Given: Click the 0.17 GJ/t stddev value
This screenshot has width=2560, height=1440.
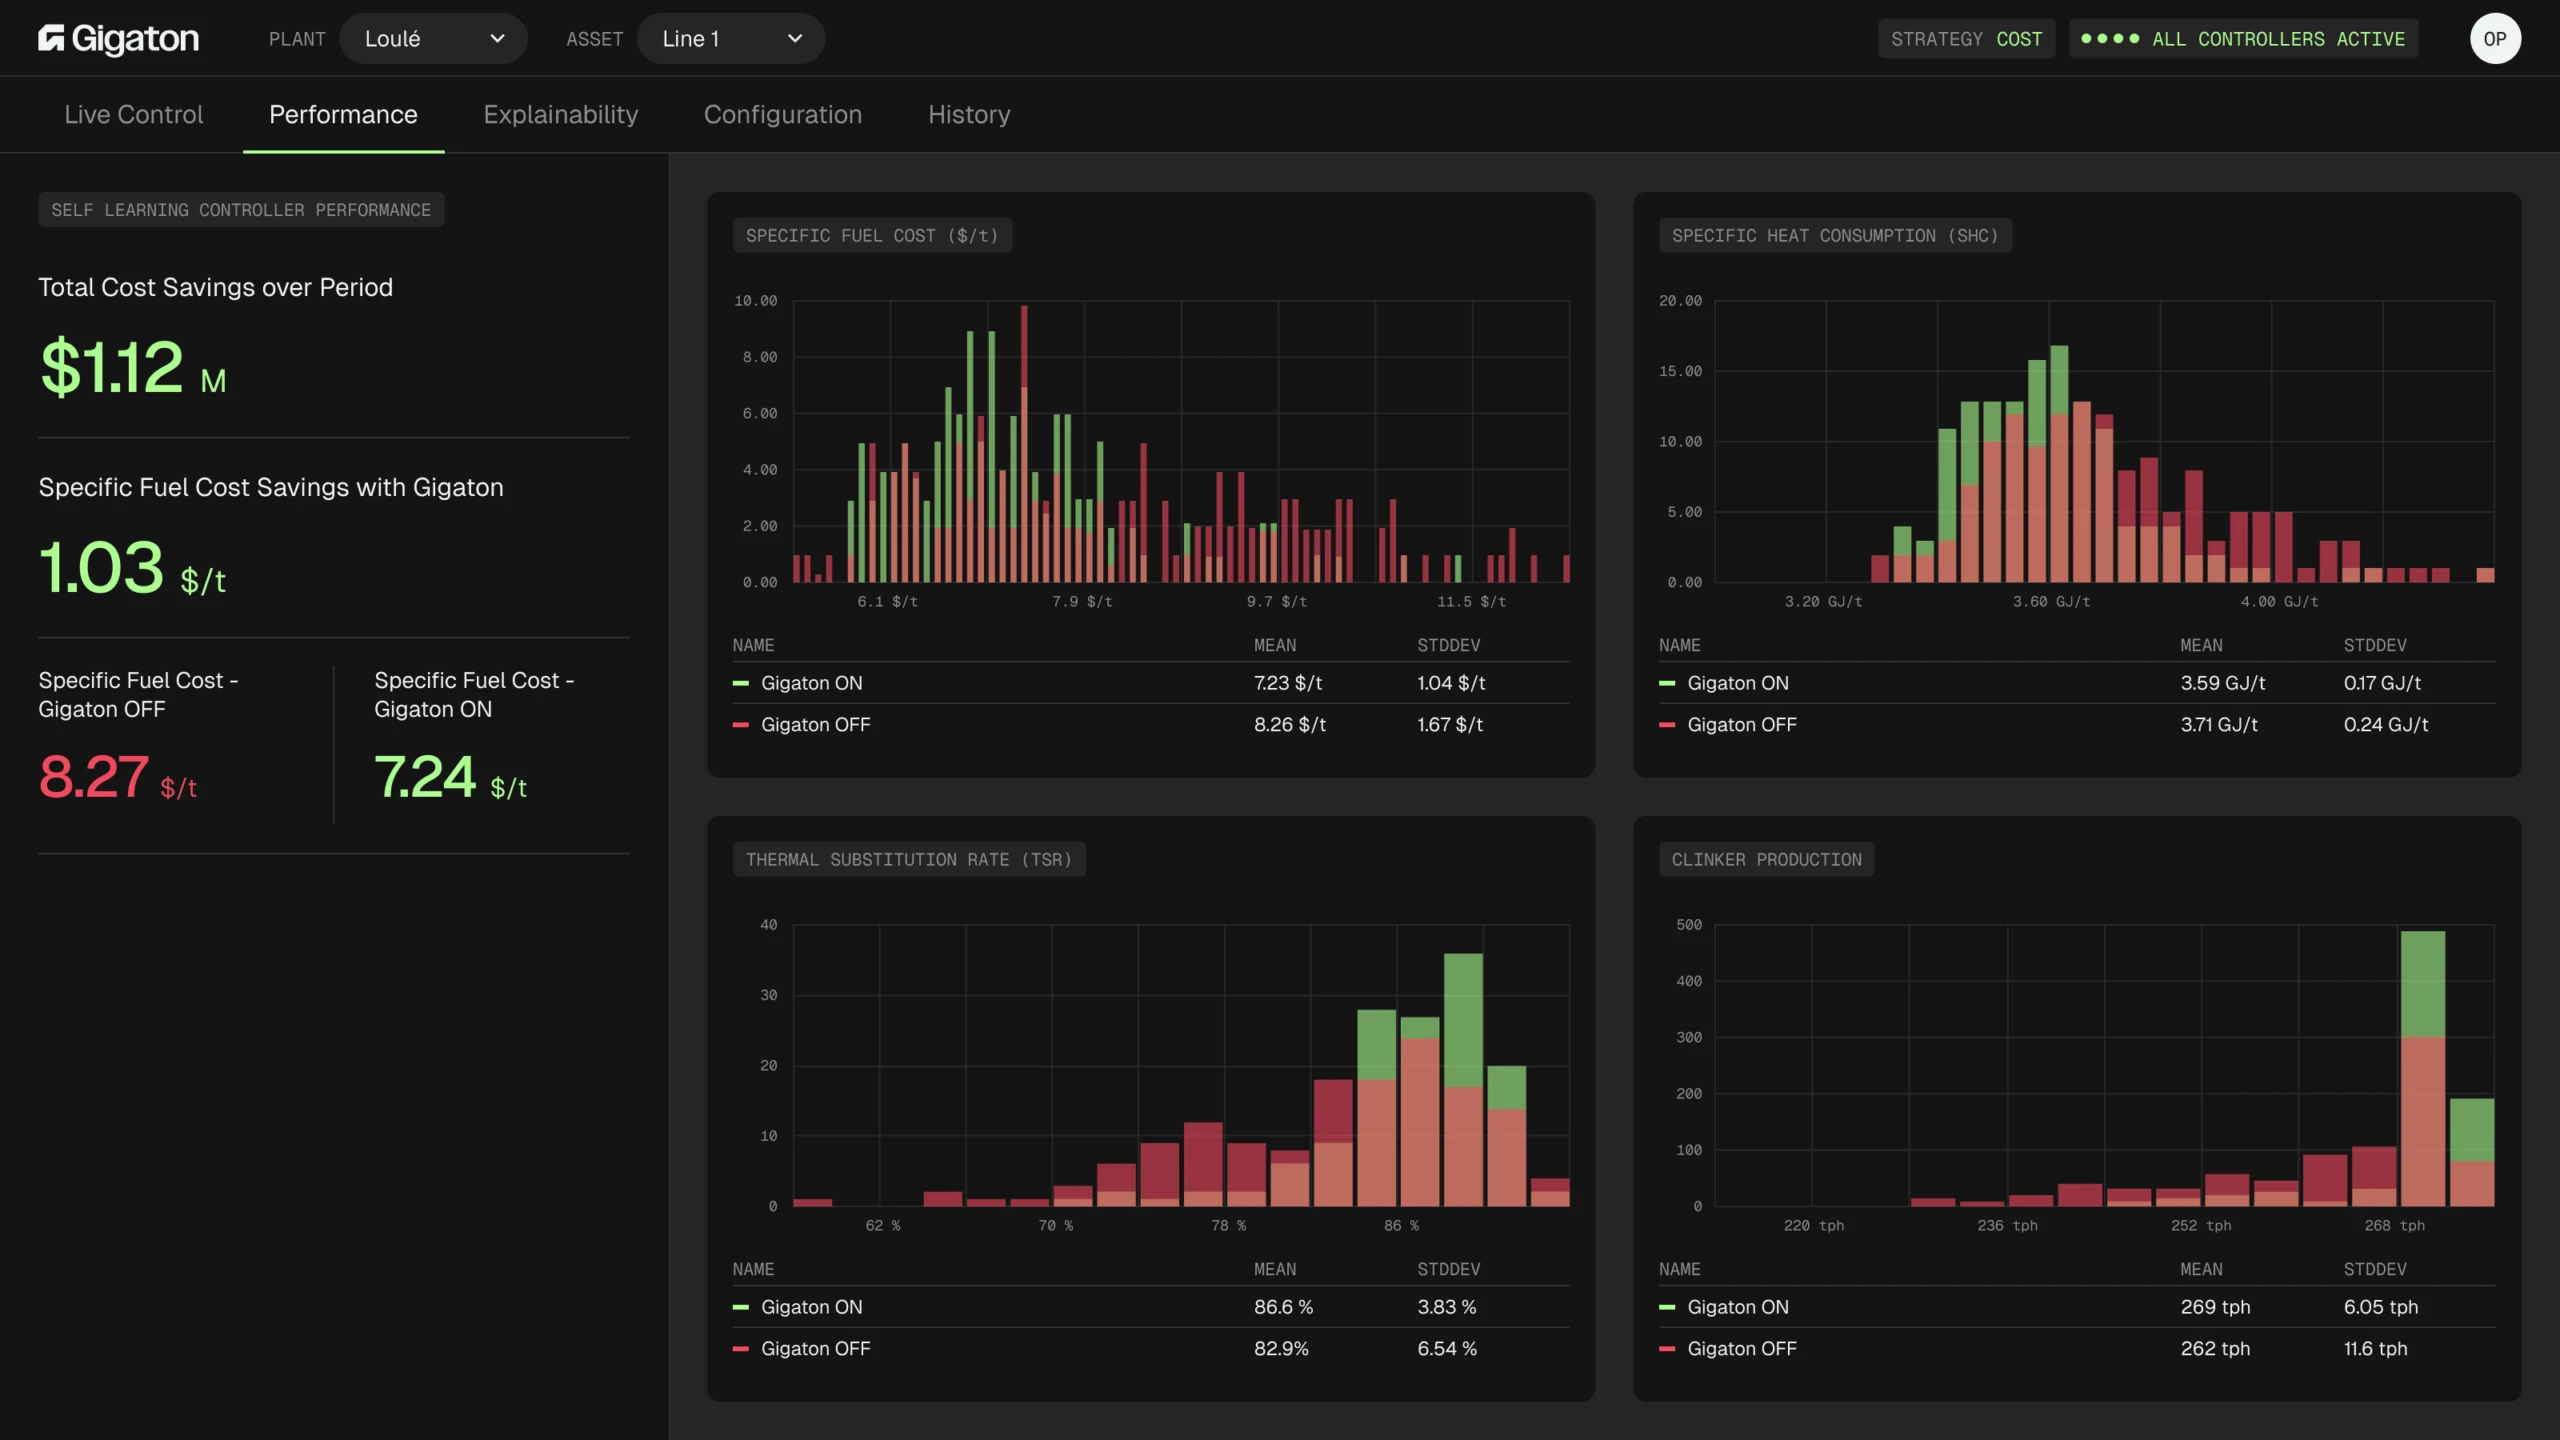Looking at the screenshot, I should click(x=2382, y=683).
